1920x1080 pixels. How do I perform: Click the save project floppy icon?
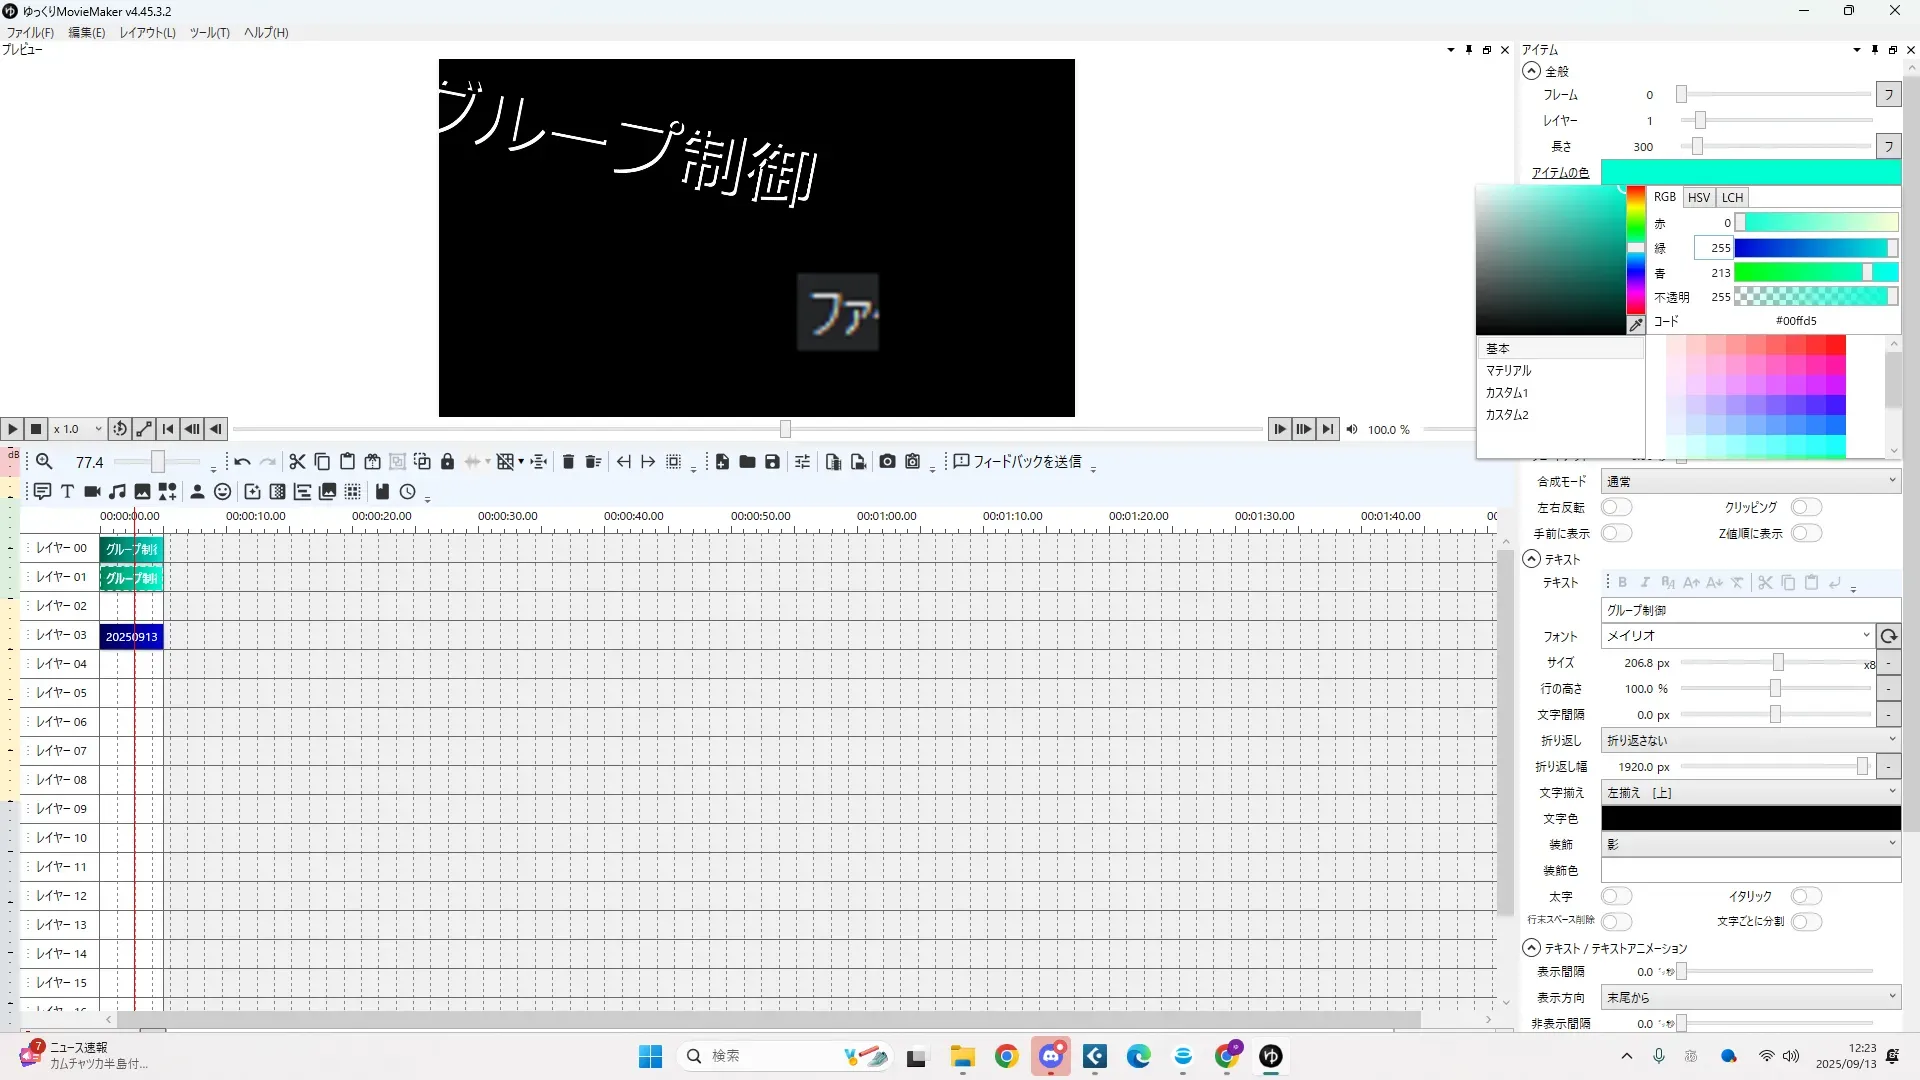(772, 462)
